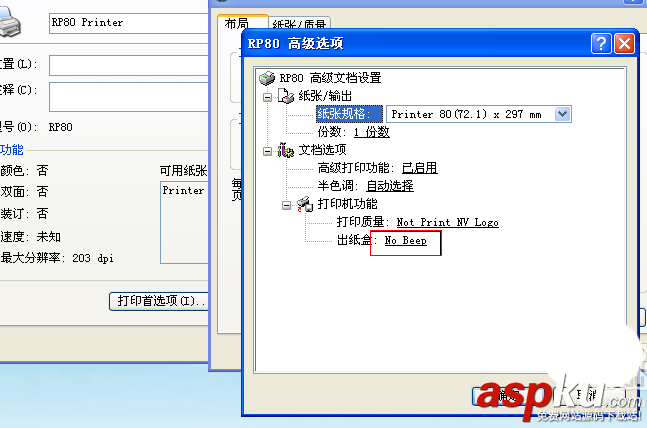This screenshot has width=647, height=428.
Task: Select the 半色调 label
Action: (338, 186)
